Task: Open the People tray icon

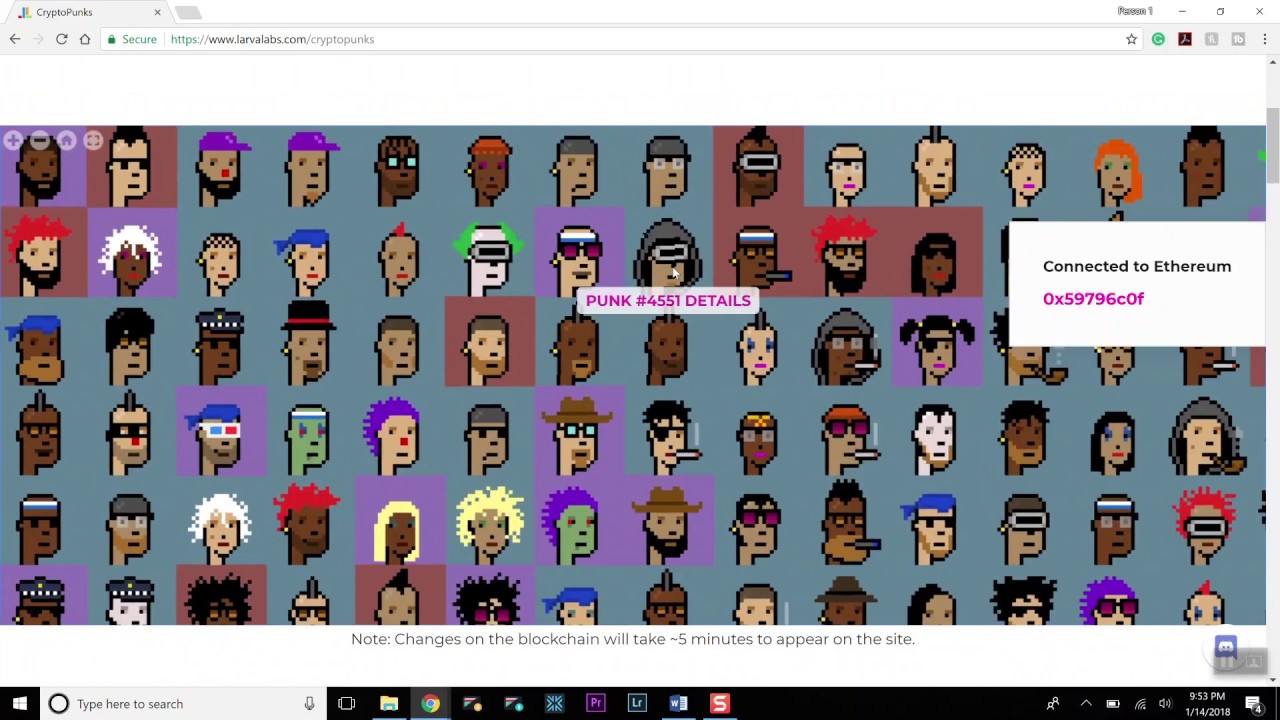Action: 1052,704
